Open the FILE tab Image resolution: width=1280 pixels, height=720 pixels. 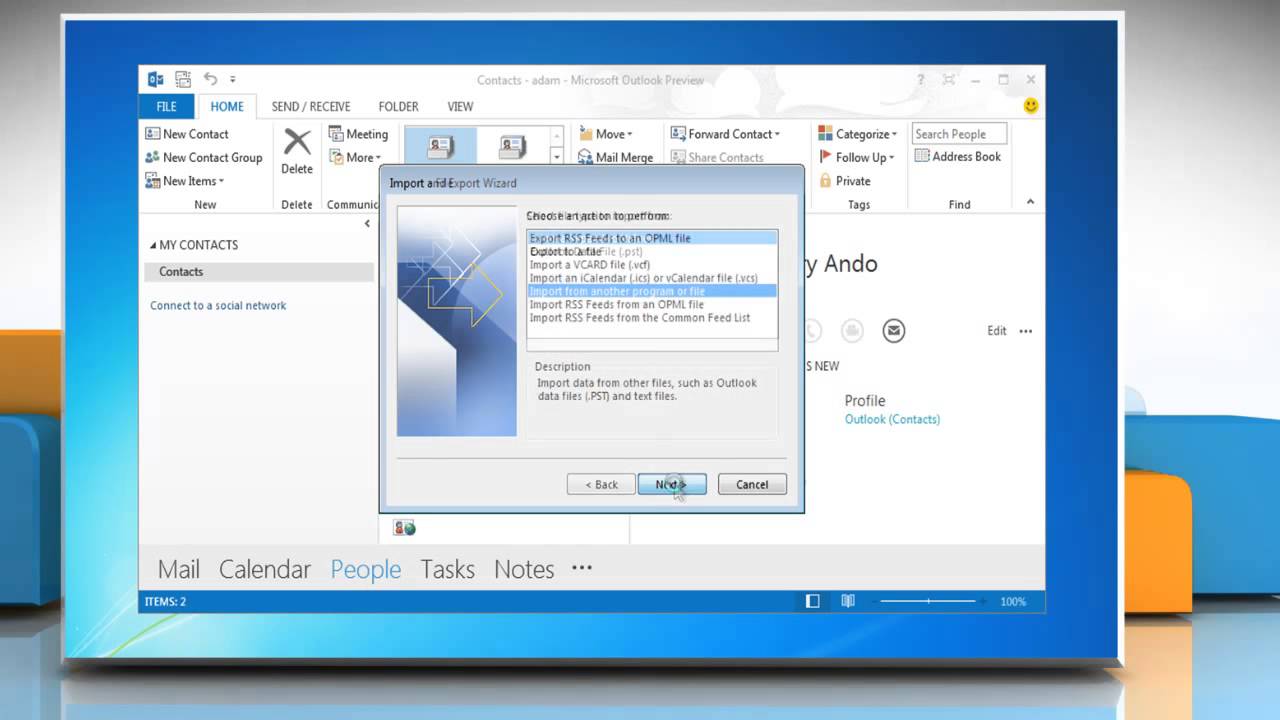(x=167, y=107)
